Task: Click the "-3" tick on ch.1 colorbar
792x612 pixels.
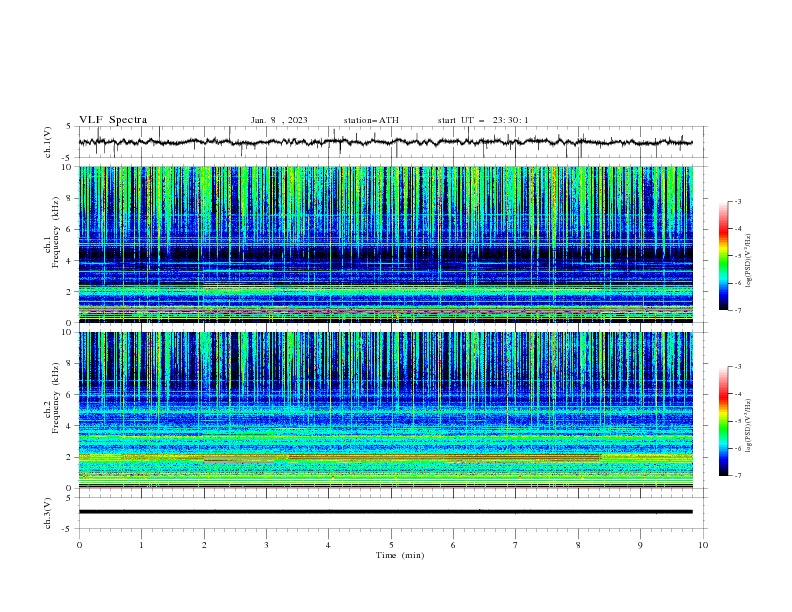Action: click(737, 201)
